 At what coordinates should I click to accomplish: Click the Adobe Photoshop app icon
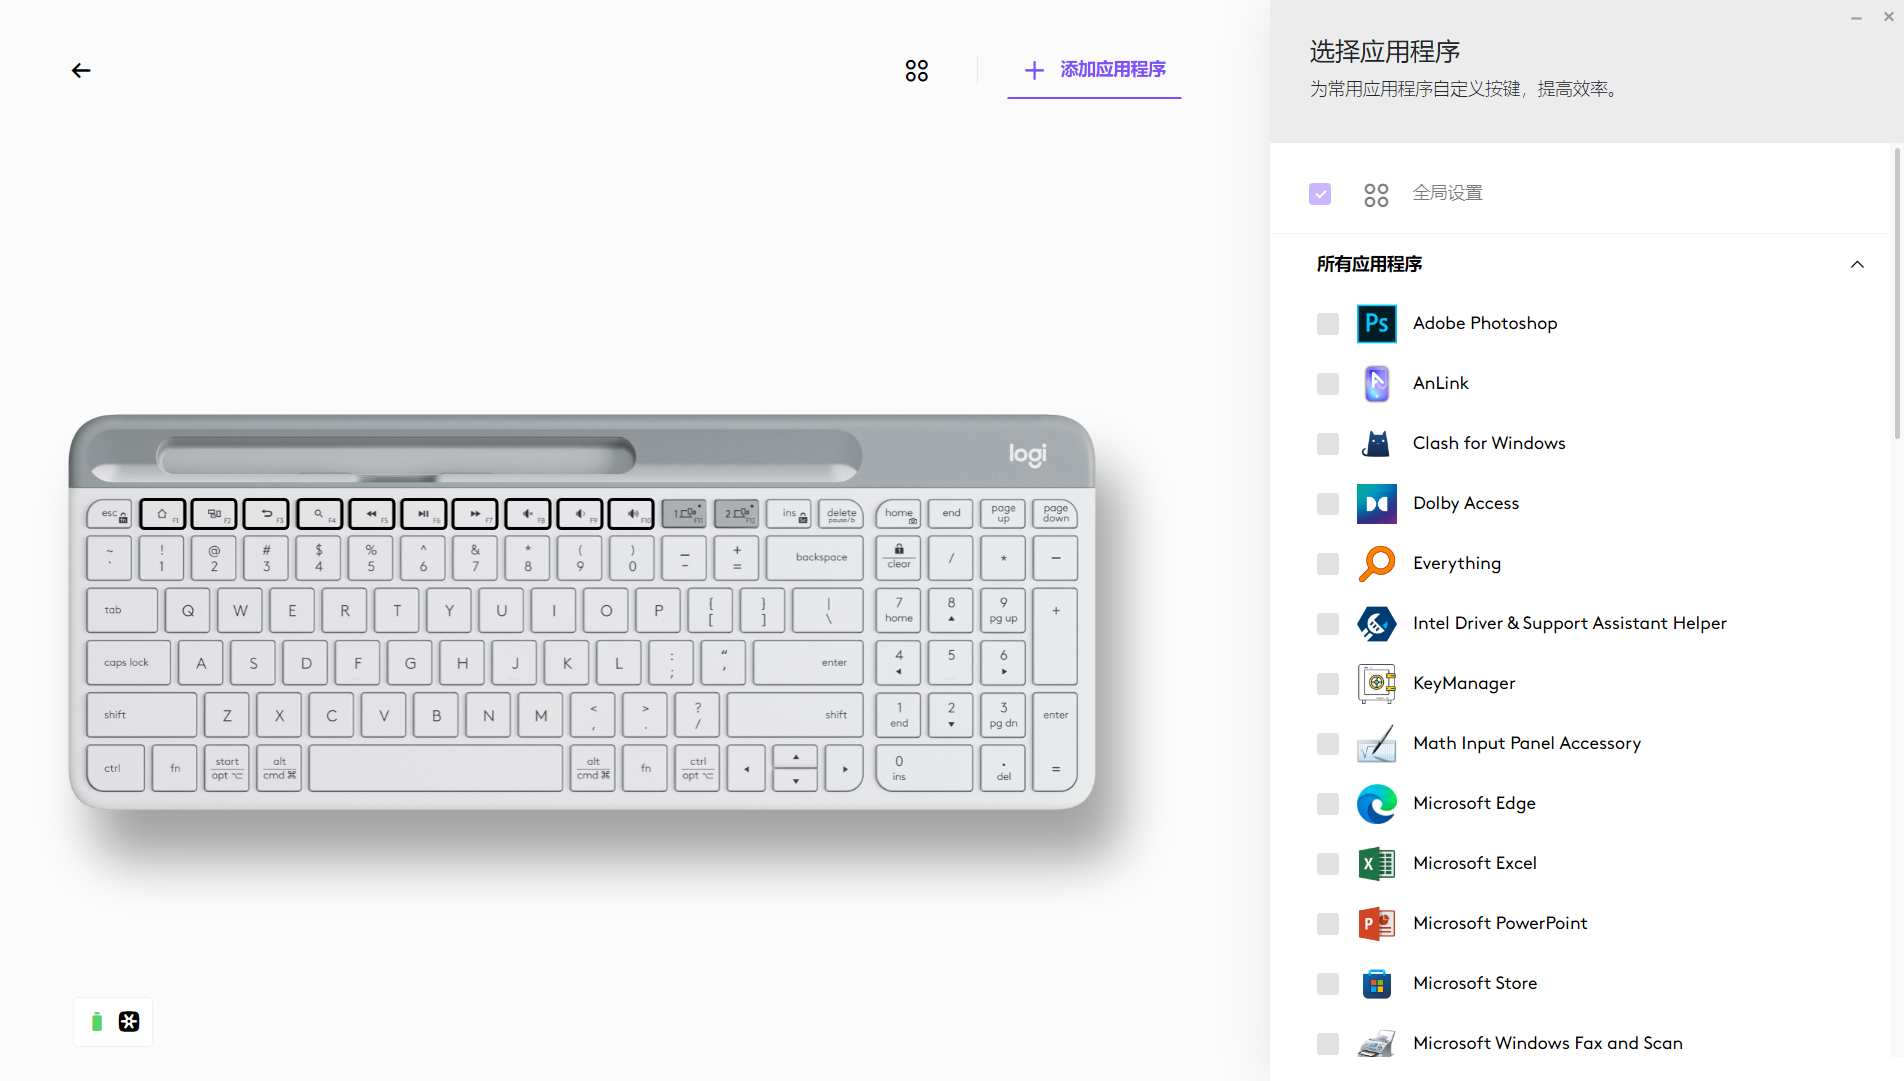point(1377,323)
